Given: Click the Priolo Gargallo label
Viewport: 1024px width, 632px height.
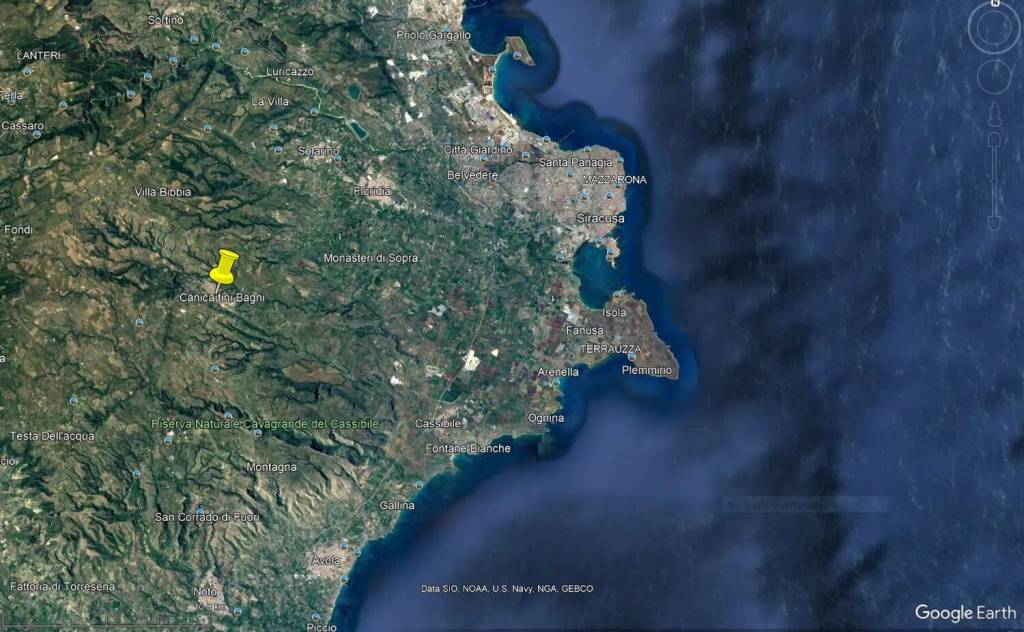Looking at the screenshot, I should (433, 35).
